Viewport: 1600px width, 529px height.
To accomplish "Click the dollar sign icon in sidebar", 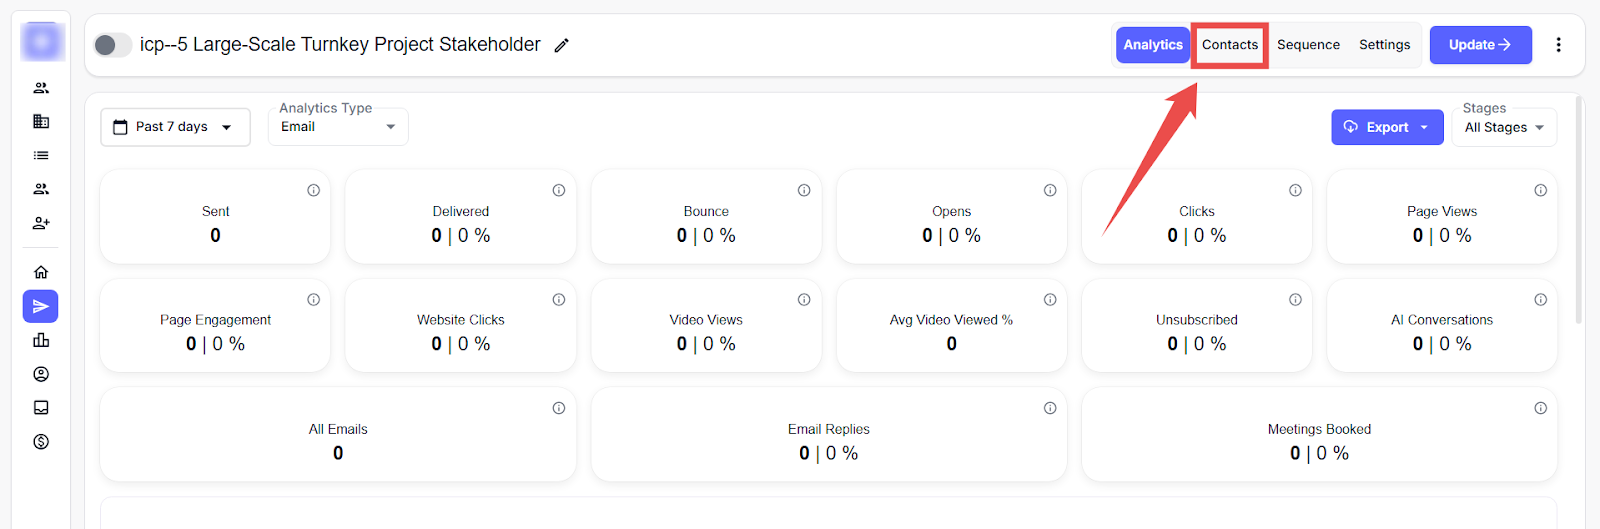I will click(41, 442).
